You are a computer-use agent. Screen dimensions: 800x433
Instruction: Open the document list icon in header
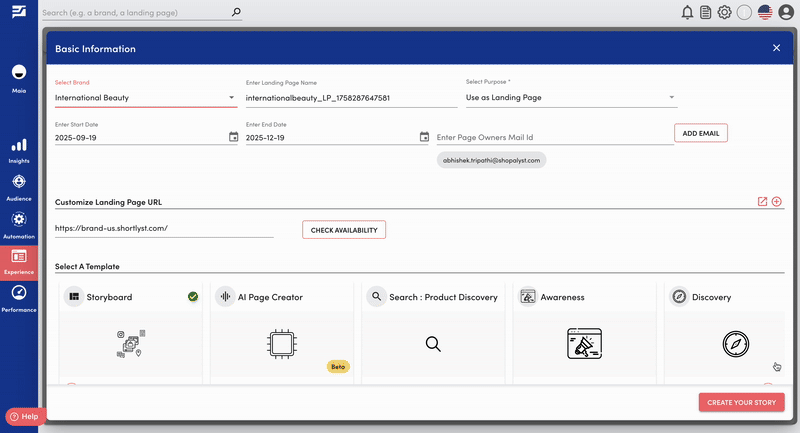[706, 12]
